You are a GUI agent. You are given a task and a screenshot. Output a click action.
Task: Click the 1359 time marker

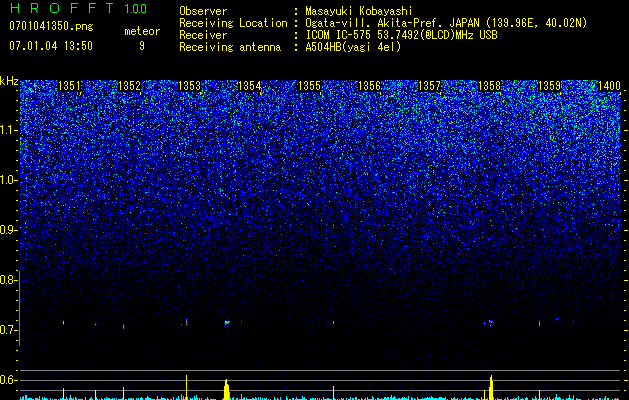coord(549,86)
